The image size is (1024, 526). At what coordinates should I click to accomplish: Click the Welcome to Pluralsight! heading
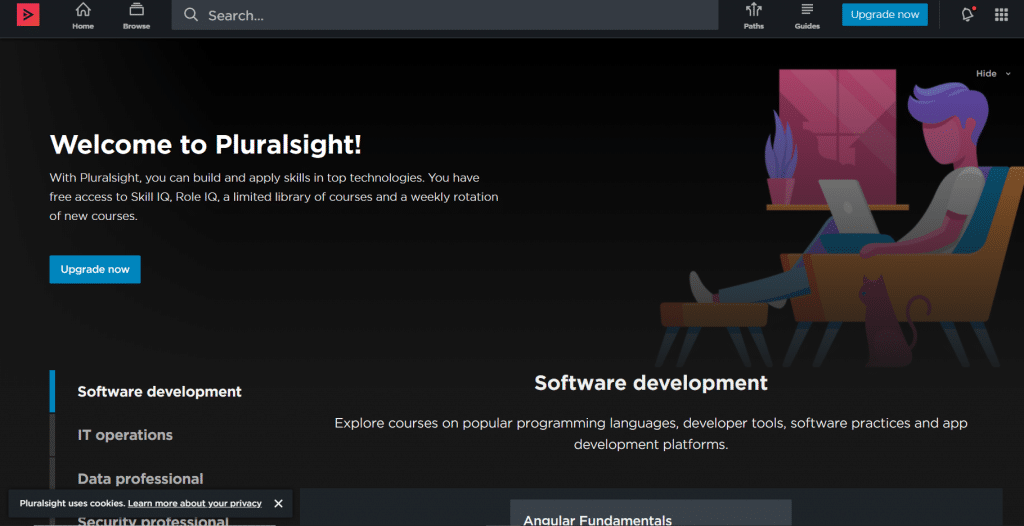coord(206,144)
